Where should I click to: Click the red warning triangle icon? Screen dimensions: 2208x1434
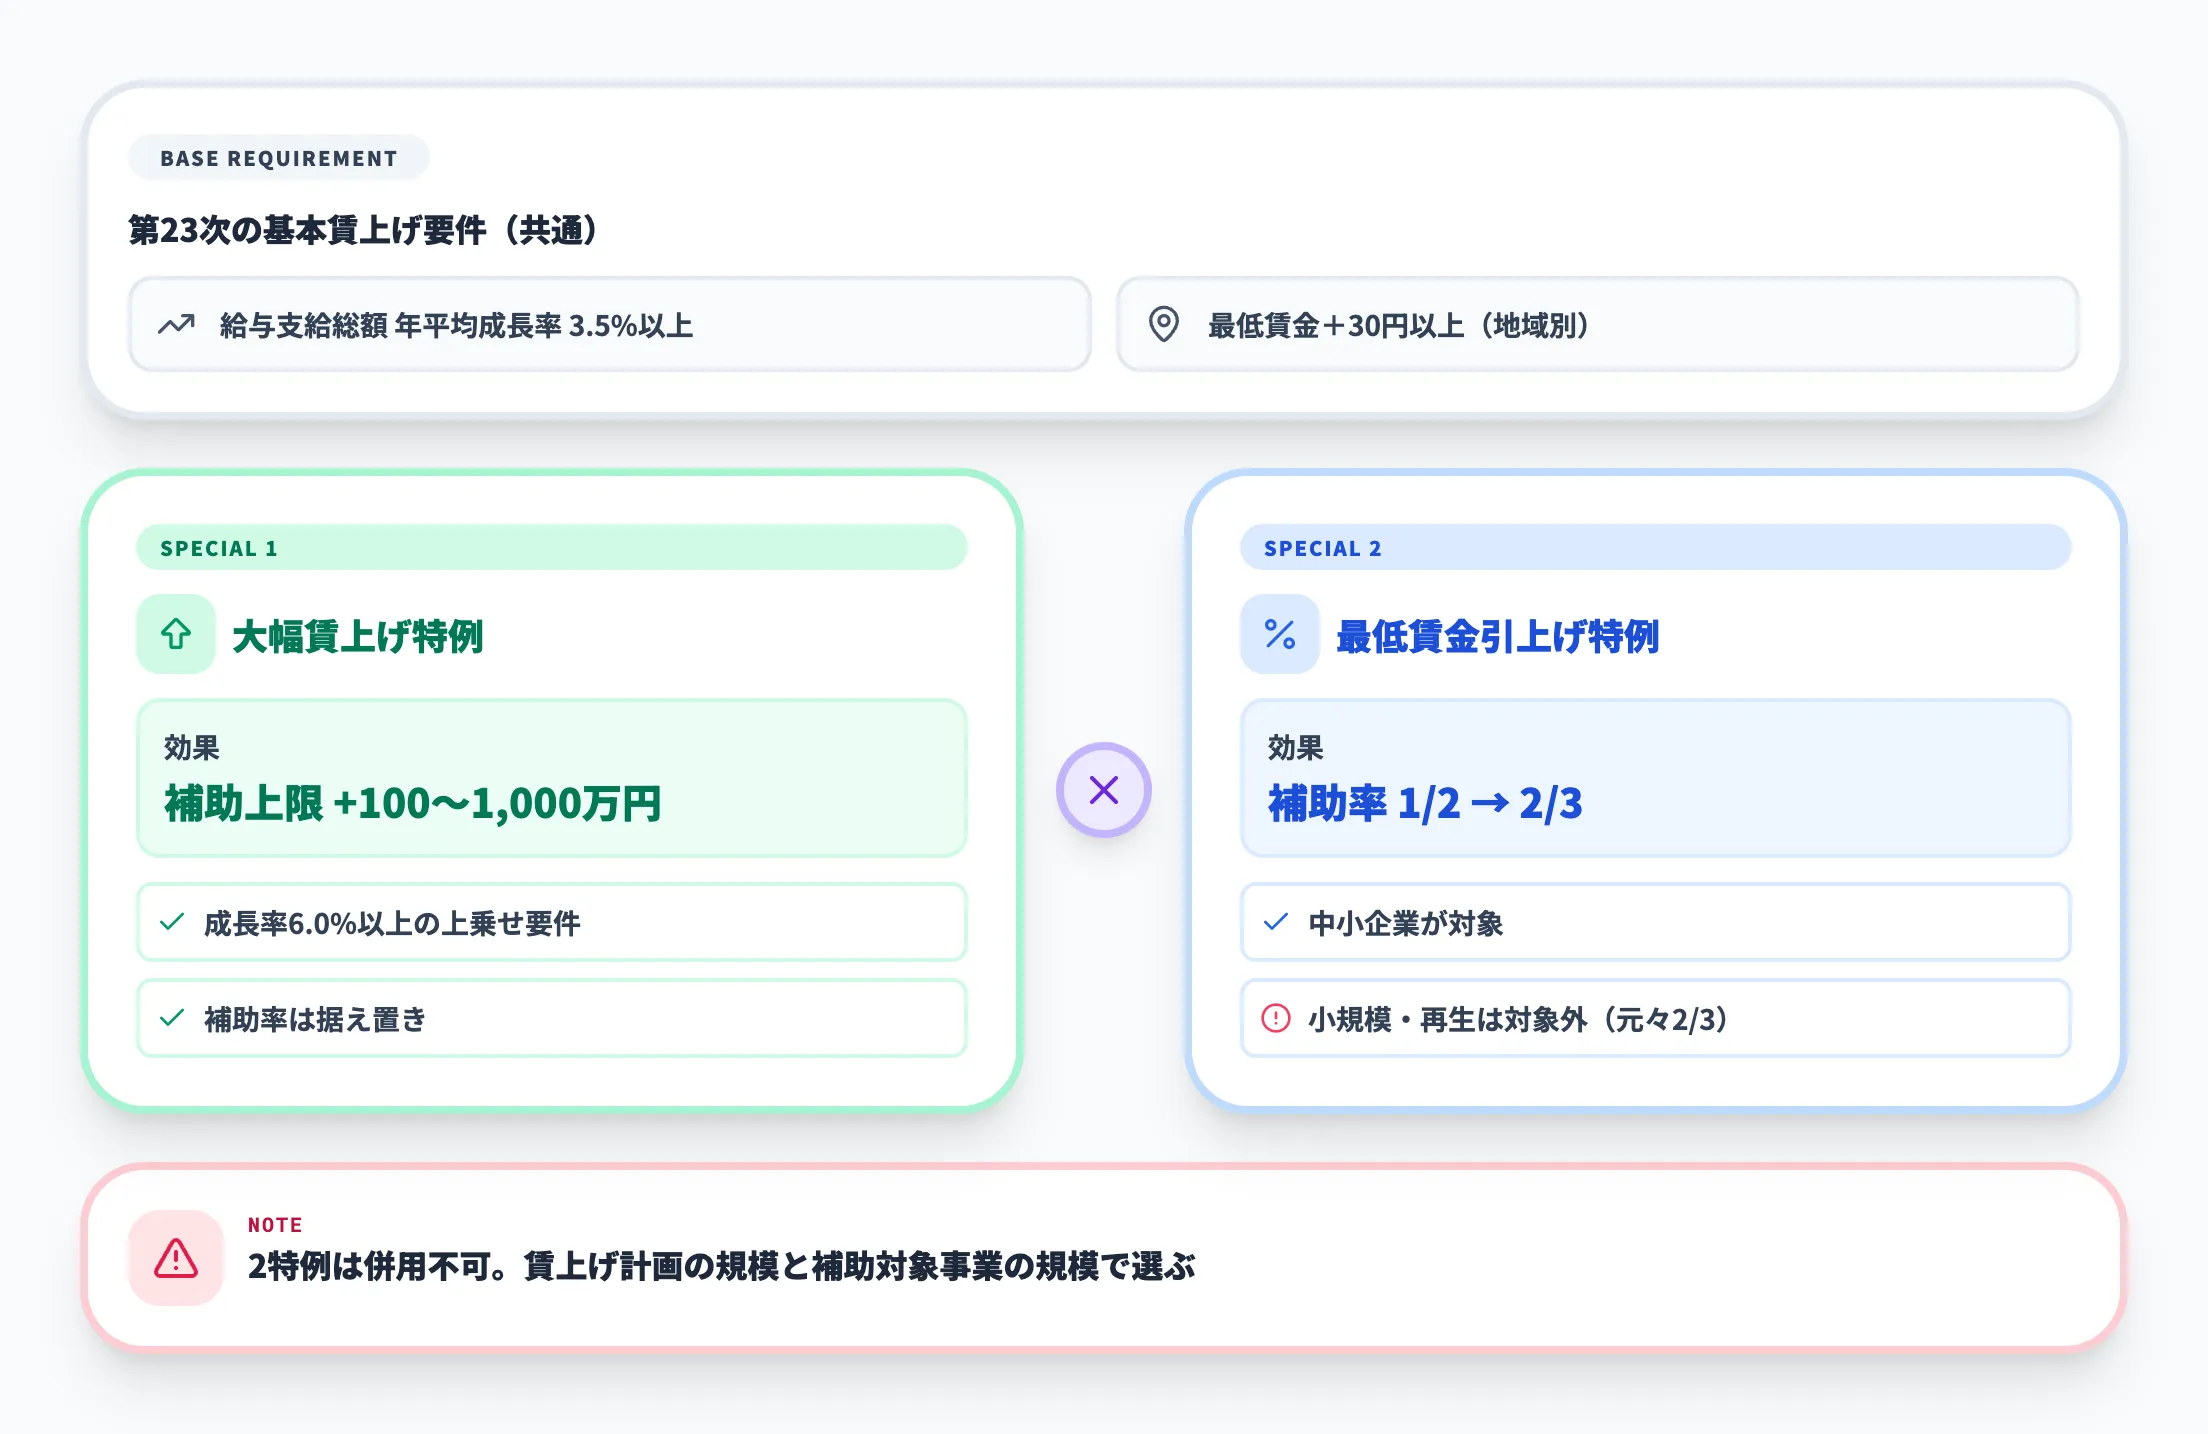tap(176, 1258)
